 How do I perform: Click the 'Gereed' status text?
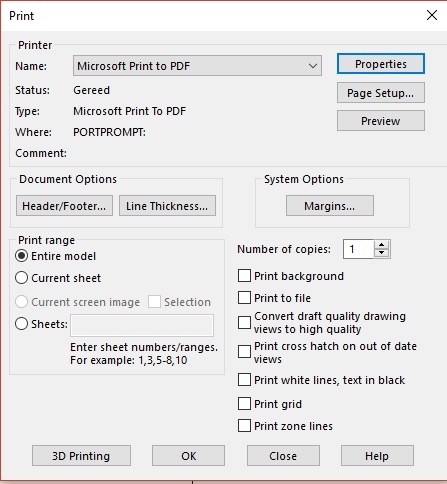pyautogui.click(x=91, y=90)
